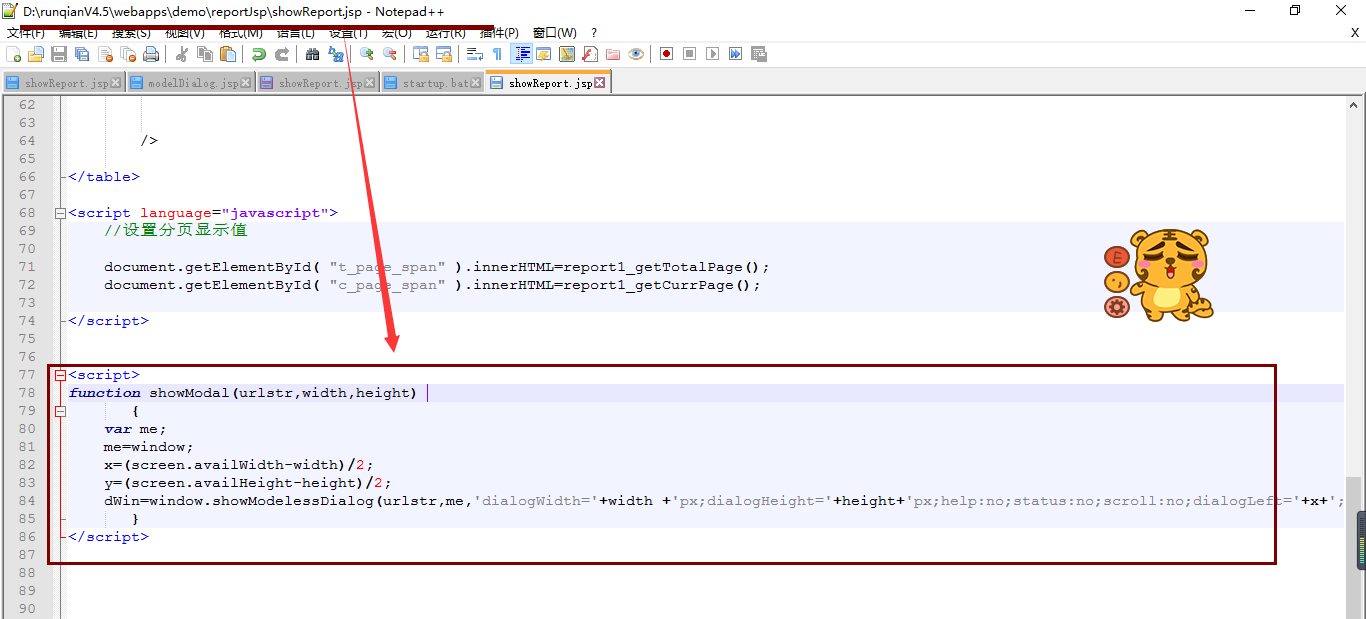The height and width of the screenshot is (619, 1366).
Task: Switch to the modelDialog.jsp tab
Action: (192, 83)
